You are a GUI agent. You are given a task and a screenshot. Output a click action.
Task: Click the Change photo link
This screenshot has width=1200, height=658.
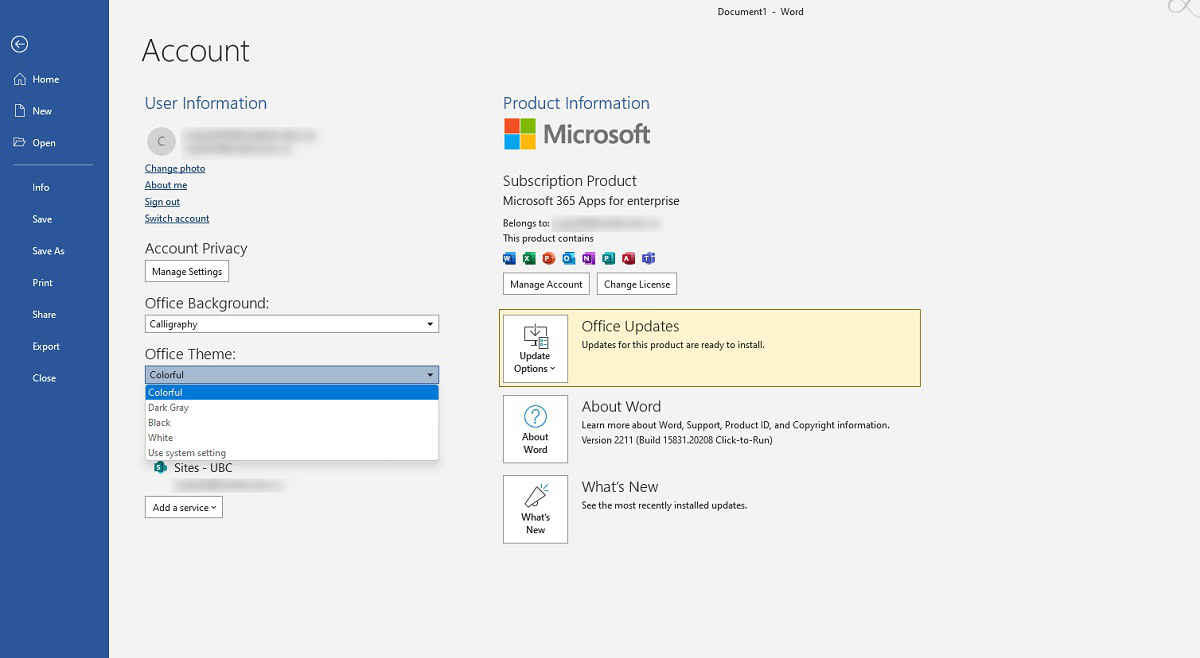pyautogui.click(x=175, y=169)
